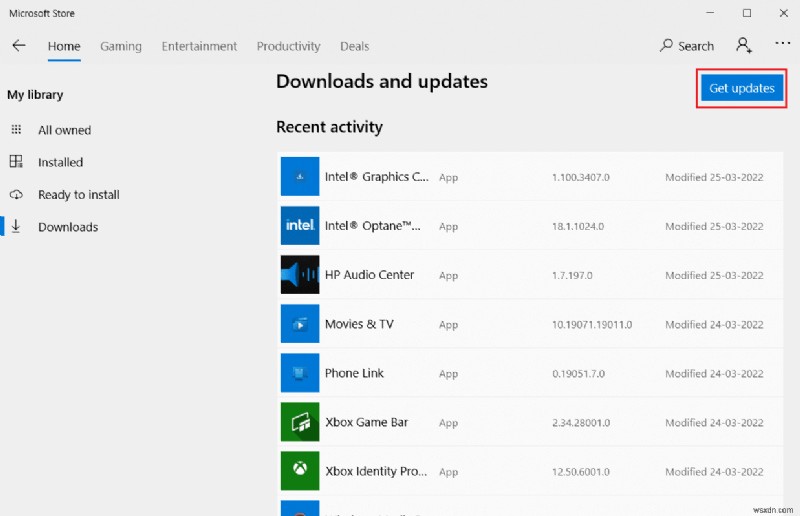This screenshot has height=516, width=800.
Task: Click version 12.50.6001.0
Action: [x=581, y=472]
